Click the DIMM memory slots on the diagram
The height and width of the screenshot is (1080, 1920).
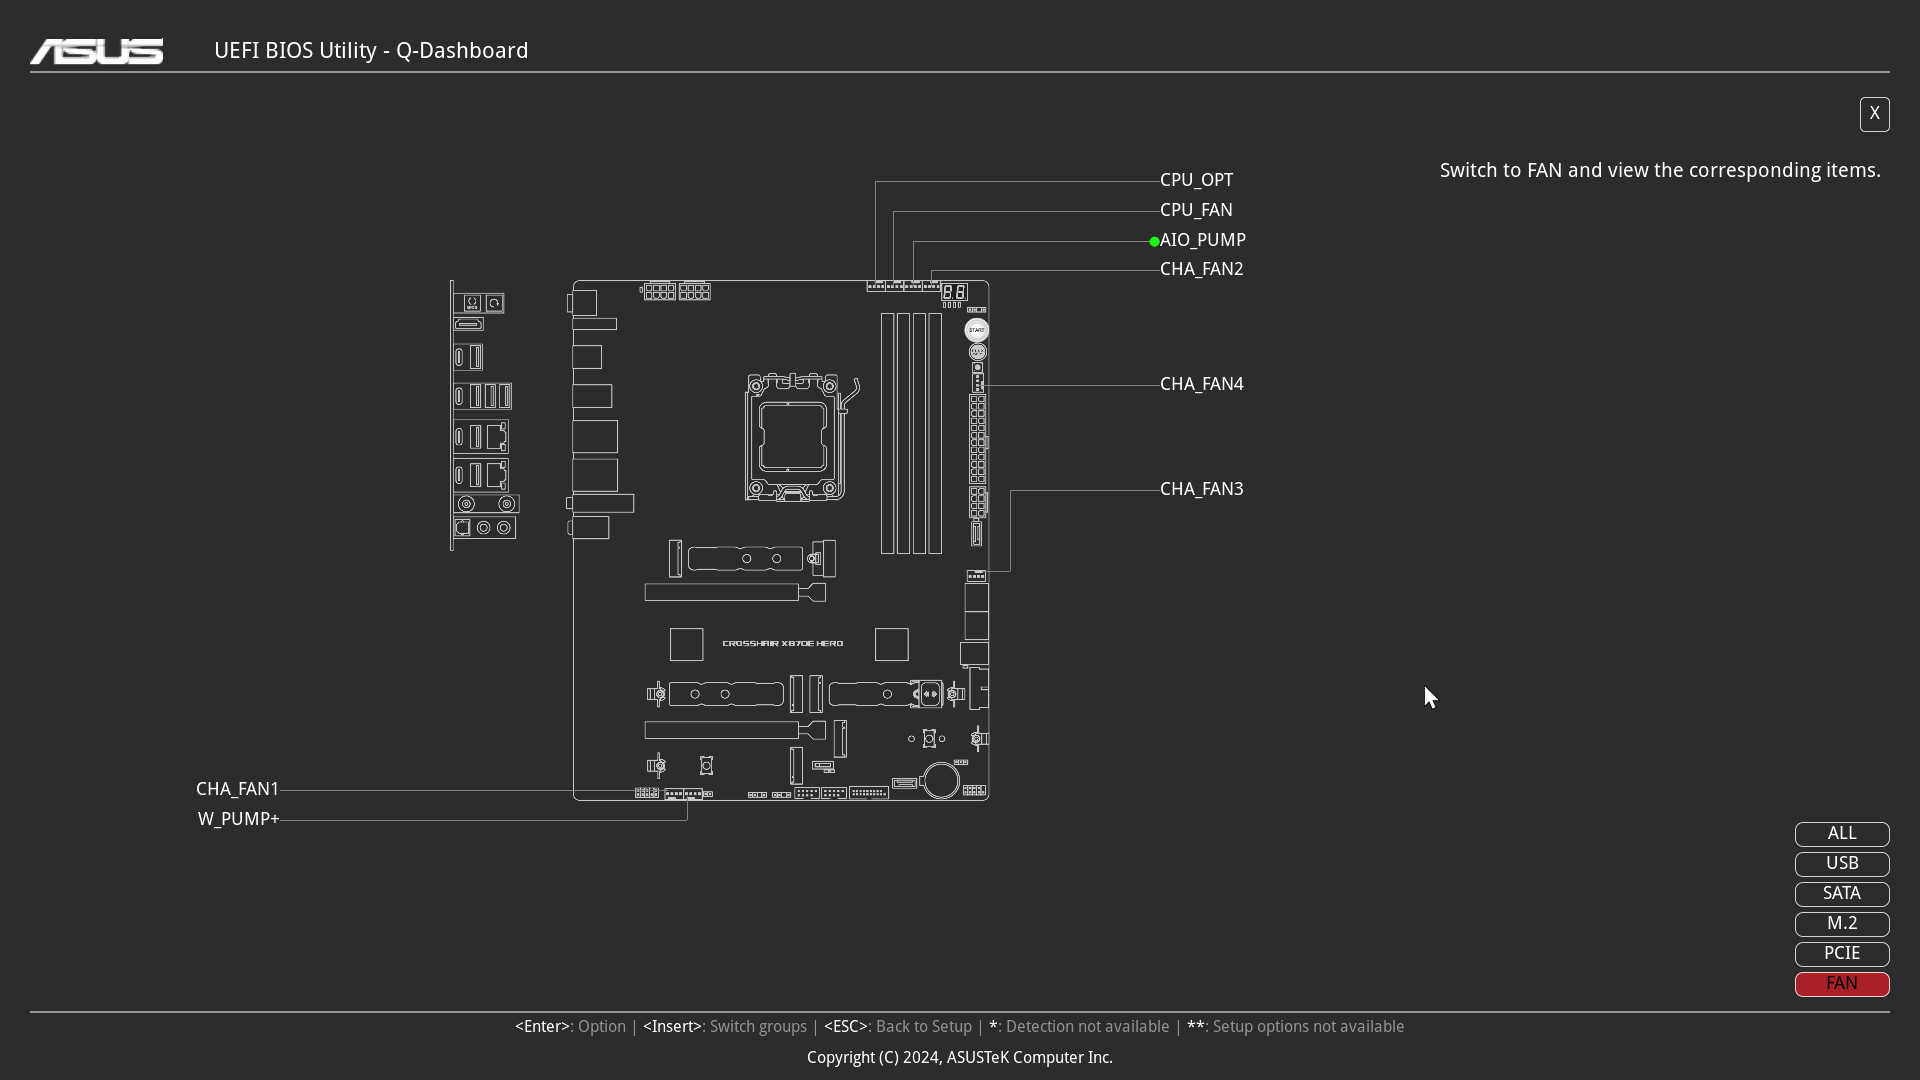point(911,433)
